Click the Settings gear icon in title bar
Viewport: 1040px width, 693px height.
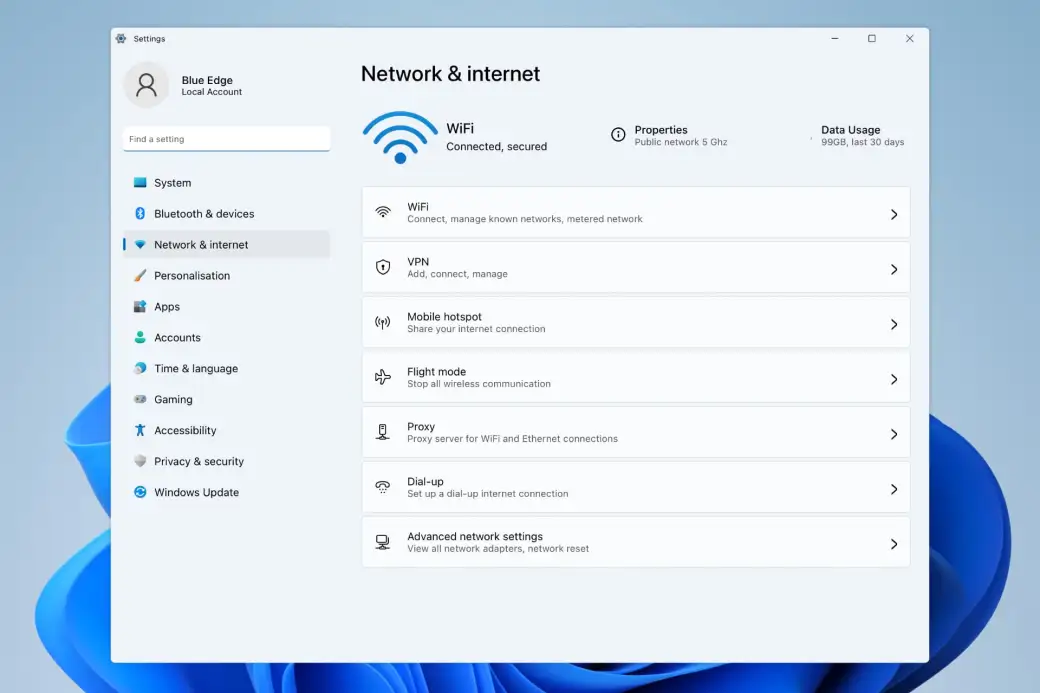click(x=121, y=38)
